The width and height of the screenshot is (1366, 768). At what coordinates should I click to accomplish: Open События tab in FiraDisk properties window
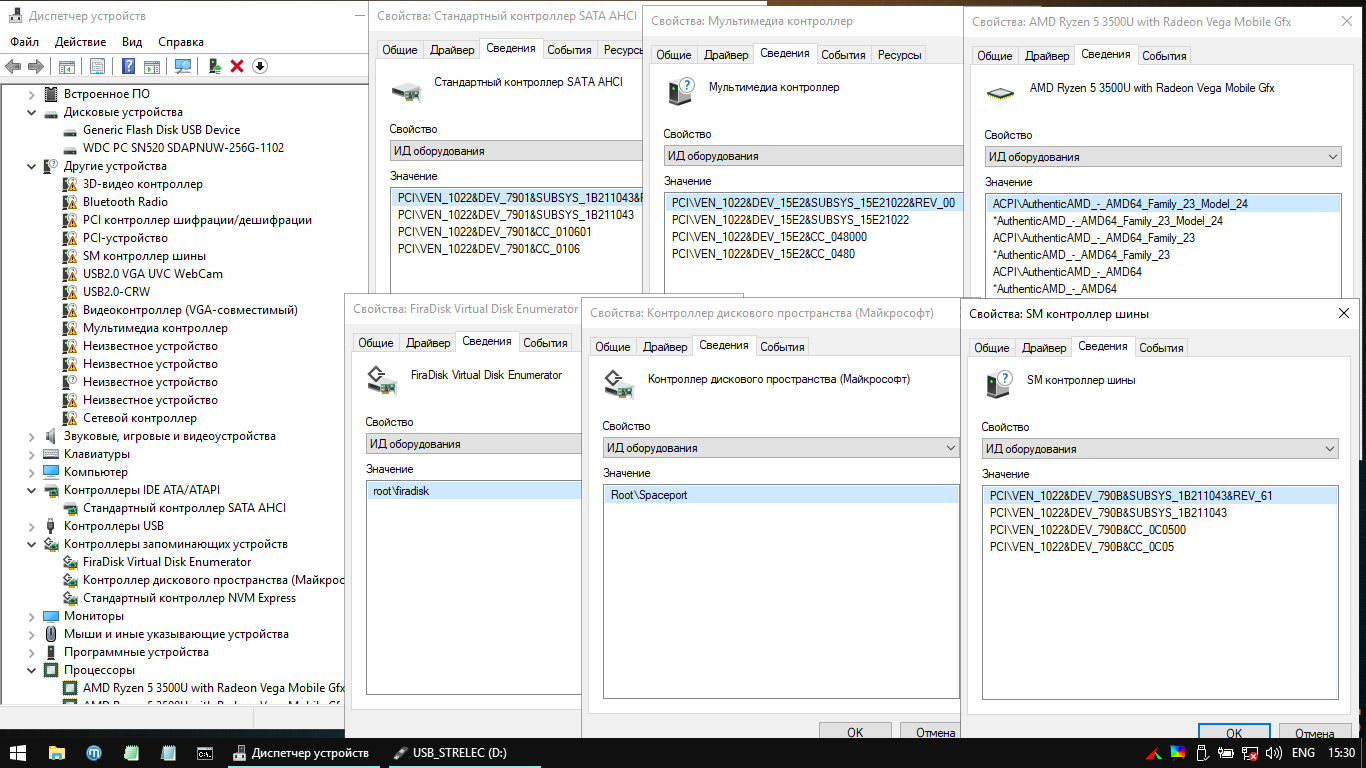(x=545, y=343)
